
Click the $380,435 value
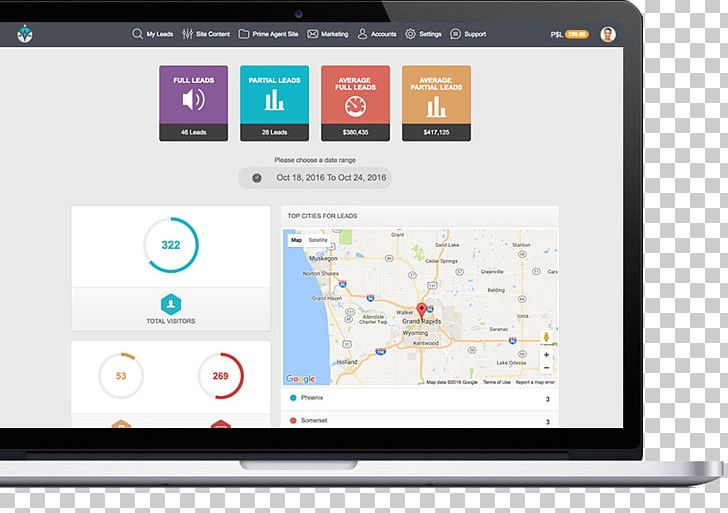click(355, 132)
